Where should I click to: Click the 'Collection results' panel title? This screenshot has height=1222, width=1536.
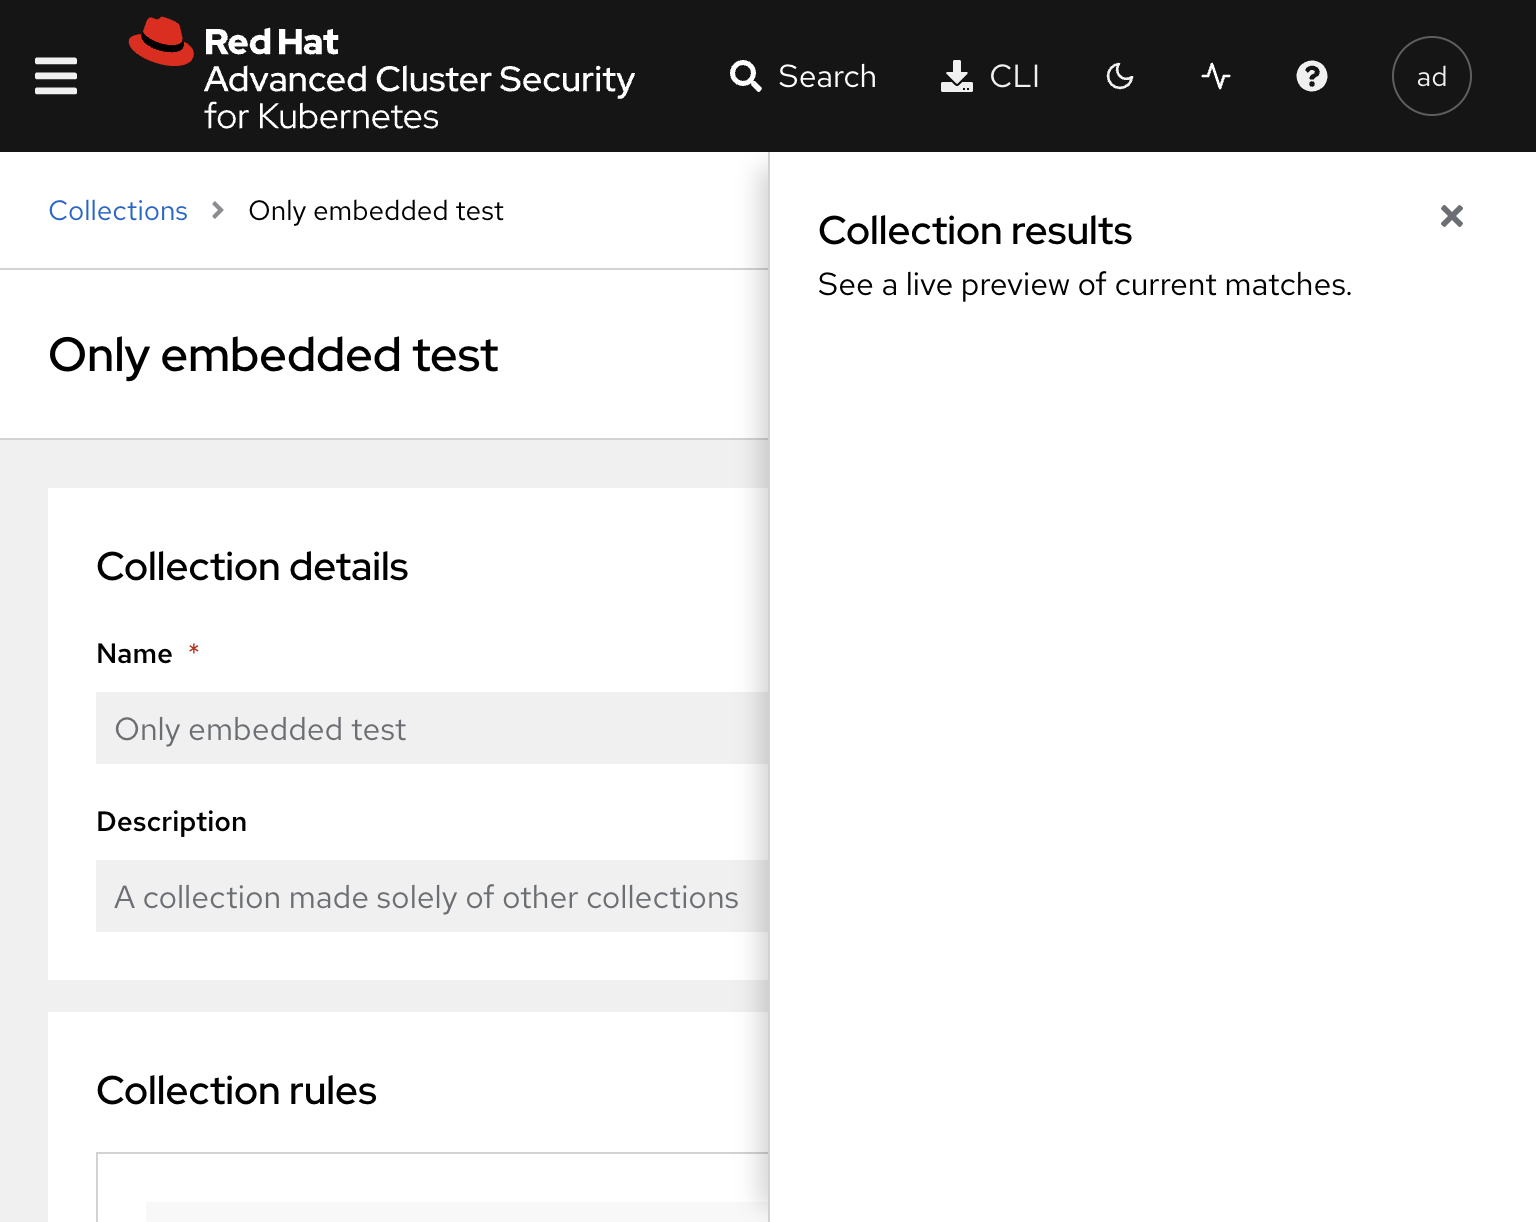pos(975,231)
